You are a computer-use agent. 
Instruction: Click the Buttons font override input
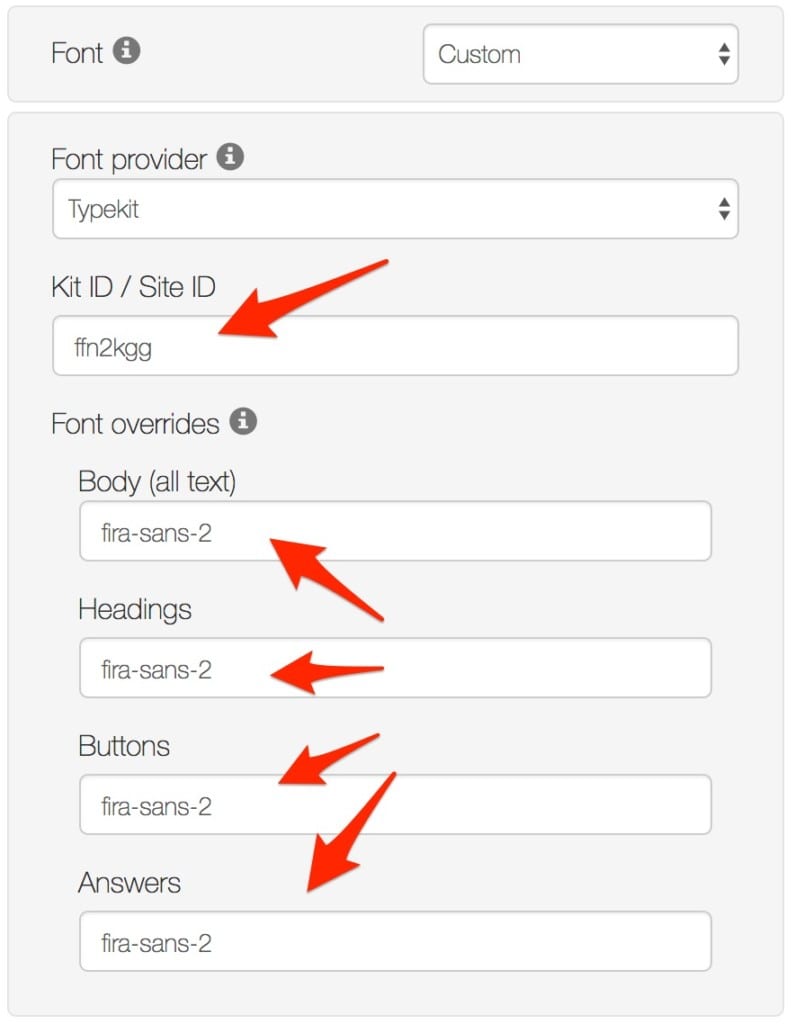[395, 805]
